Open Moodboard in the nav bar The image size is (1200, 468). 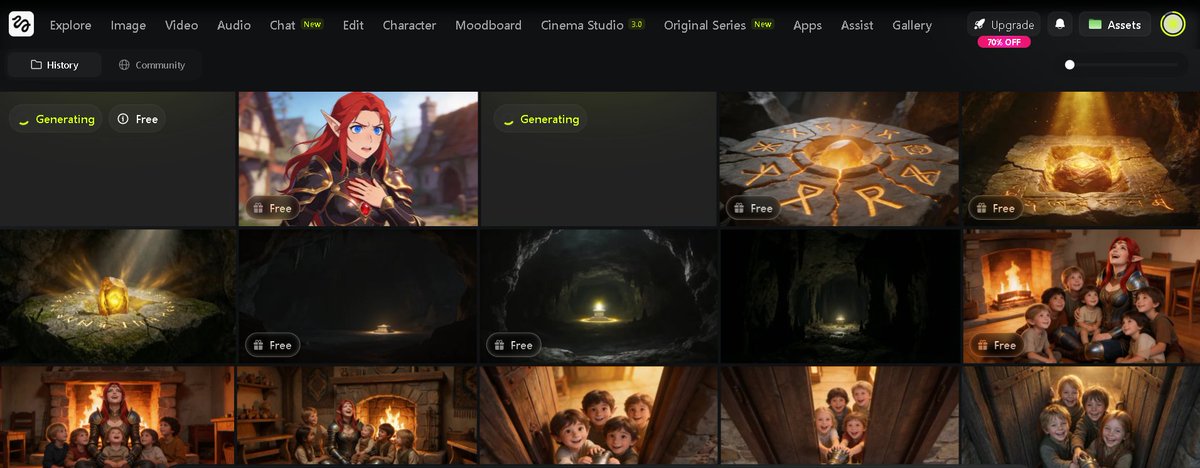pyautogui.click(x=488, y=25)
